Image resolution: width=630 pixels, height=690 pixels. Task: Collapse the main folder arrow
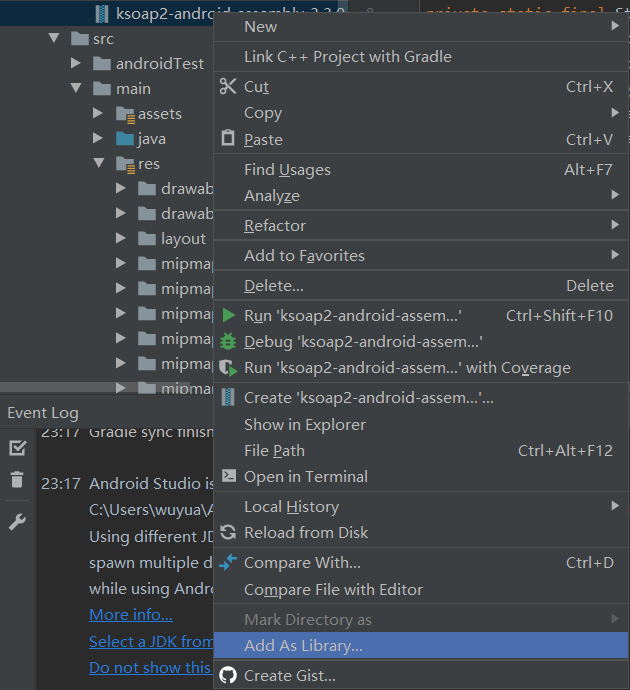pyautogui.click(x=76, y=88)
